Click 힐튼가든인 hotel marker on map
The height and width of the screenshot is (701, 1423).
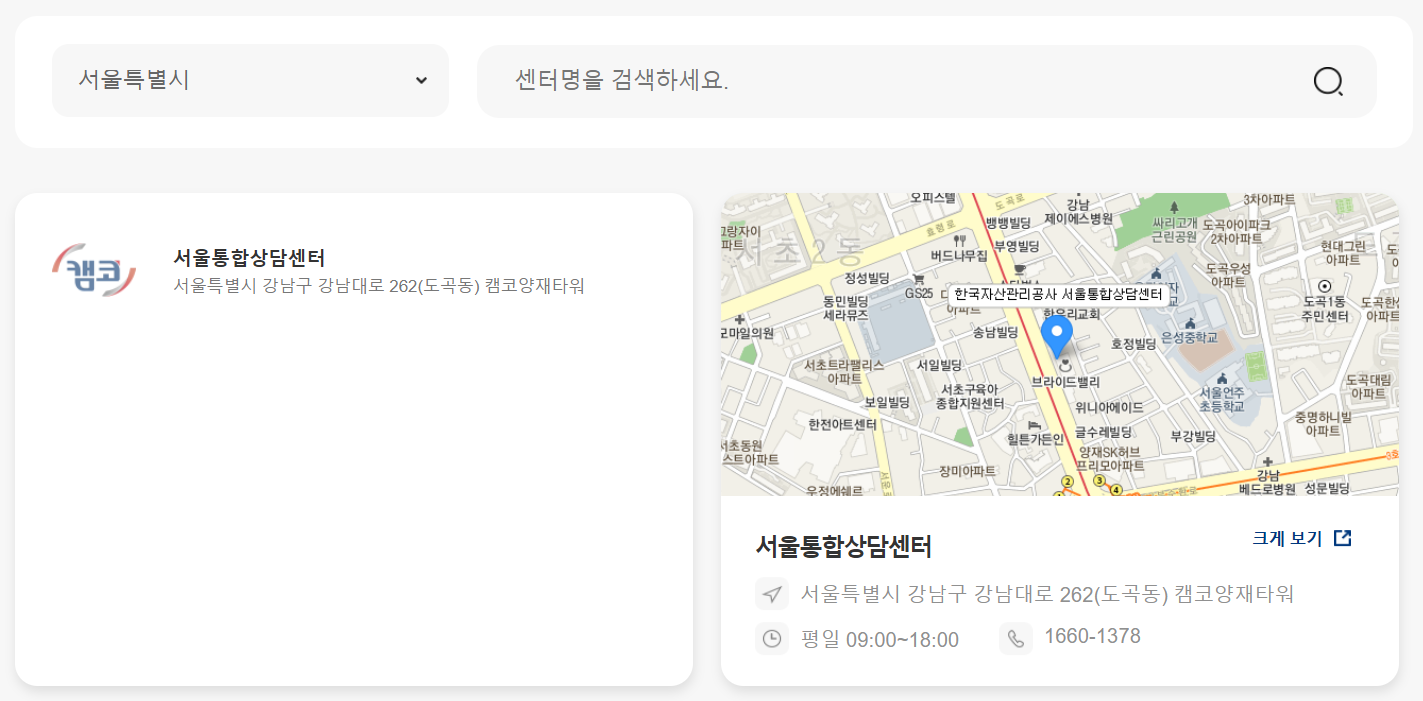tap(1035, 433)
